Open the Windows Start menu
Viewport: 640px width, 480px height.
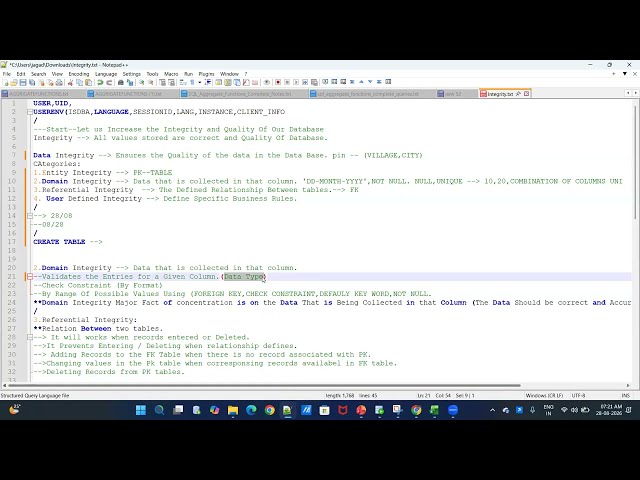141,410
